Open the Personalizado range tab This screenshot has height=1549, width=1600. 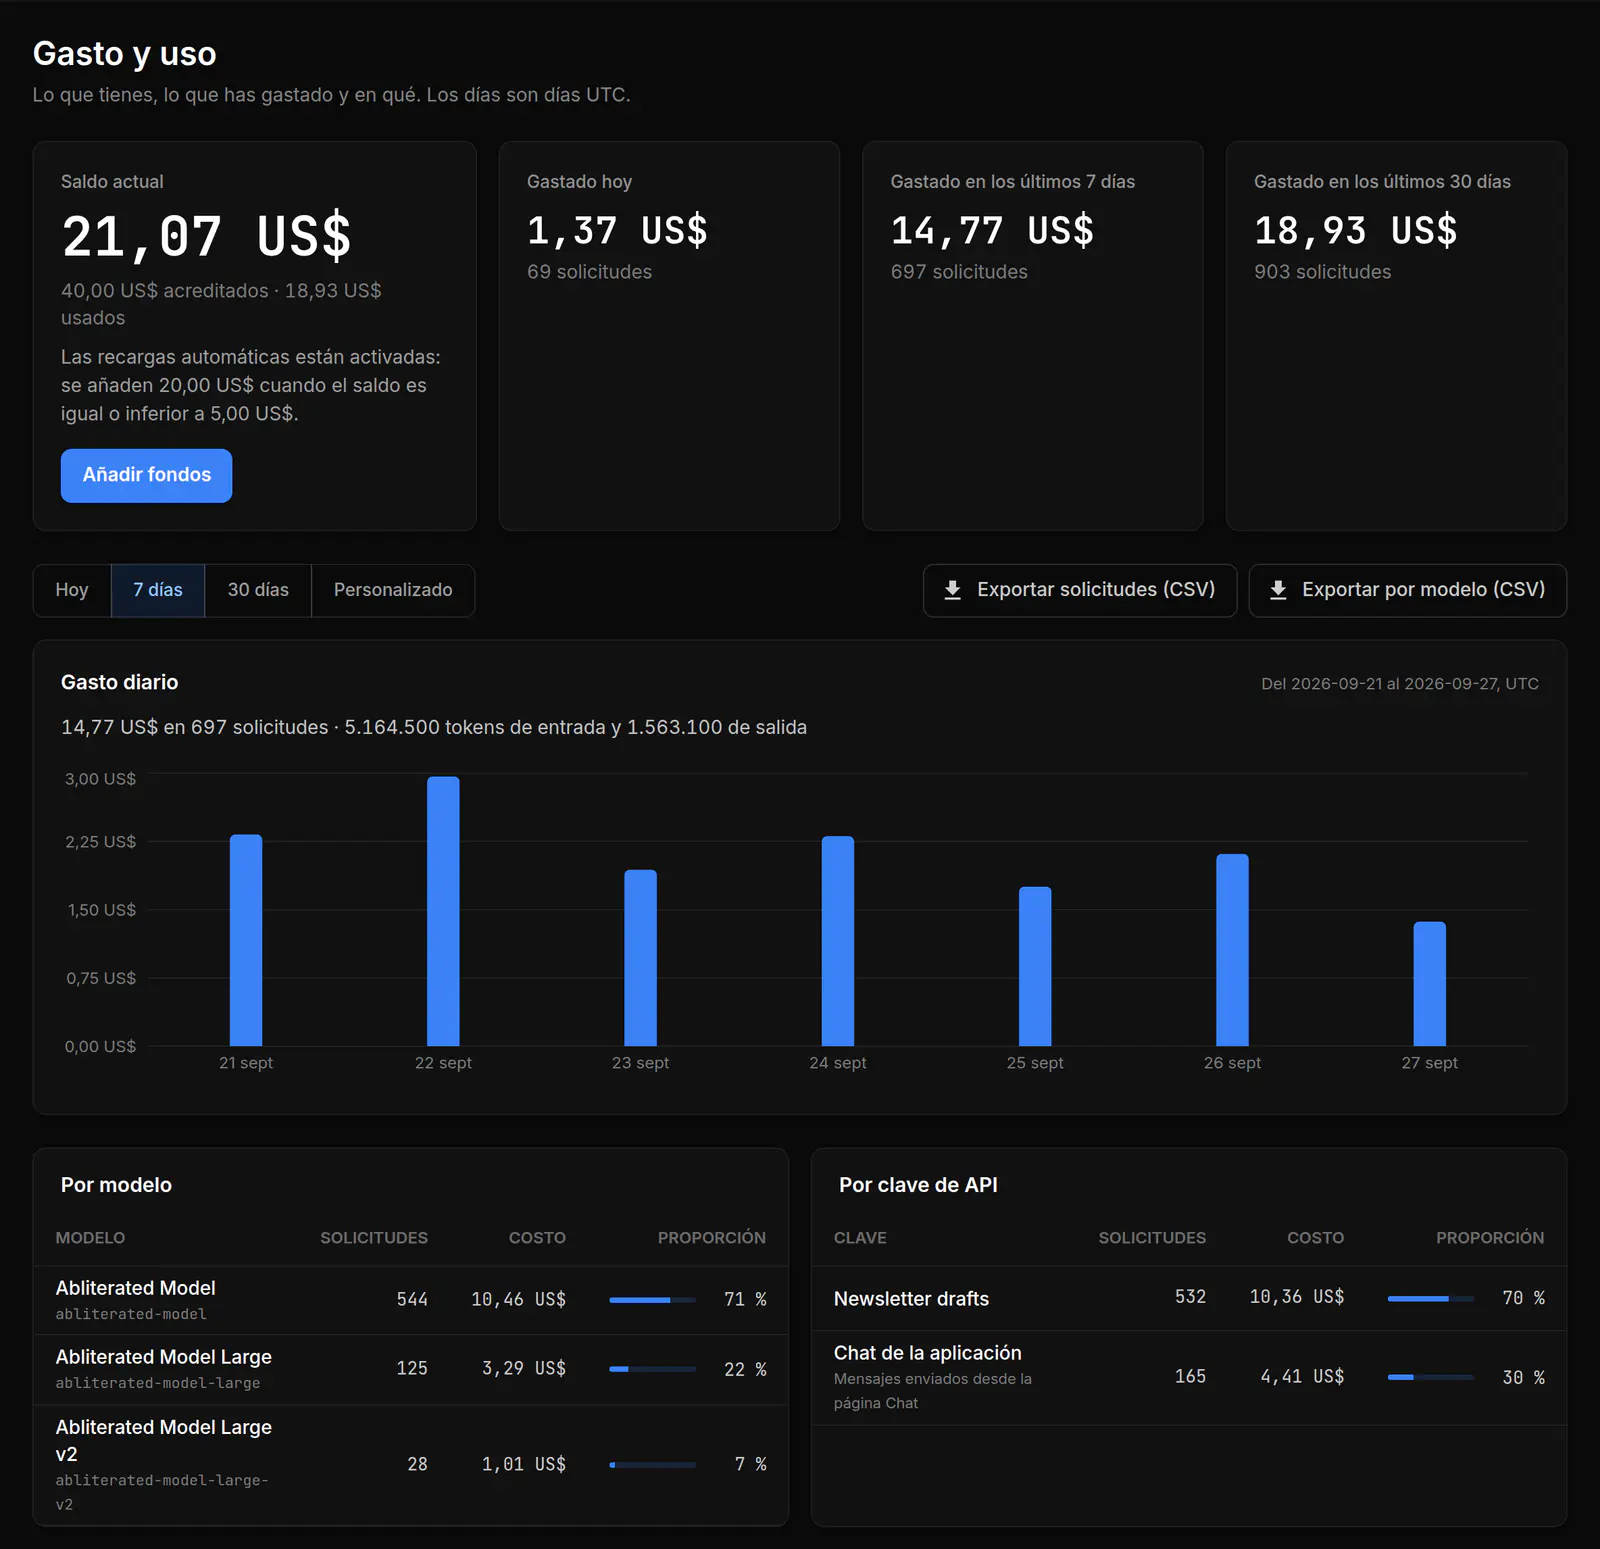tap(393, 590)
